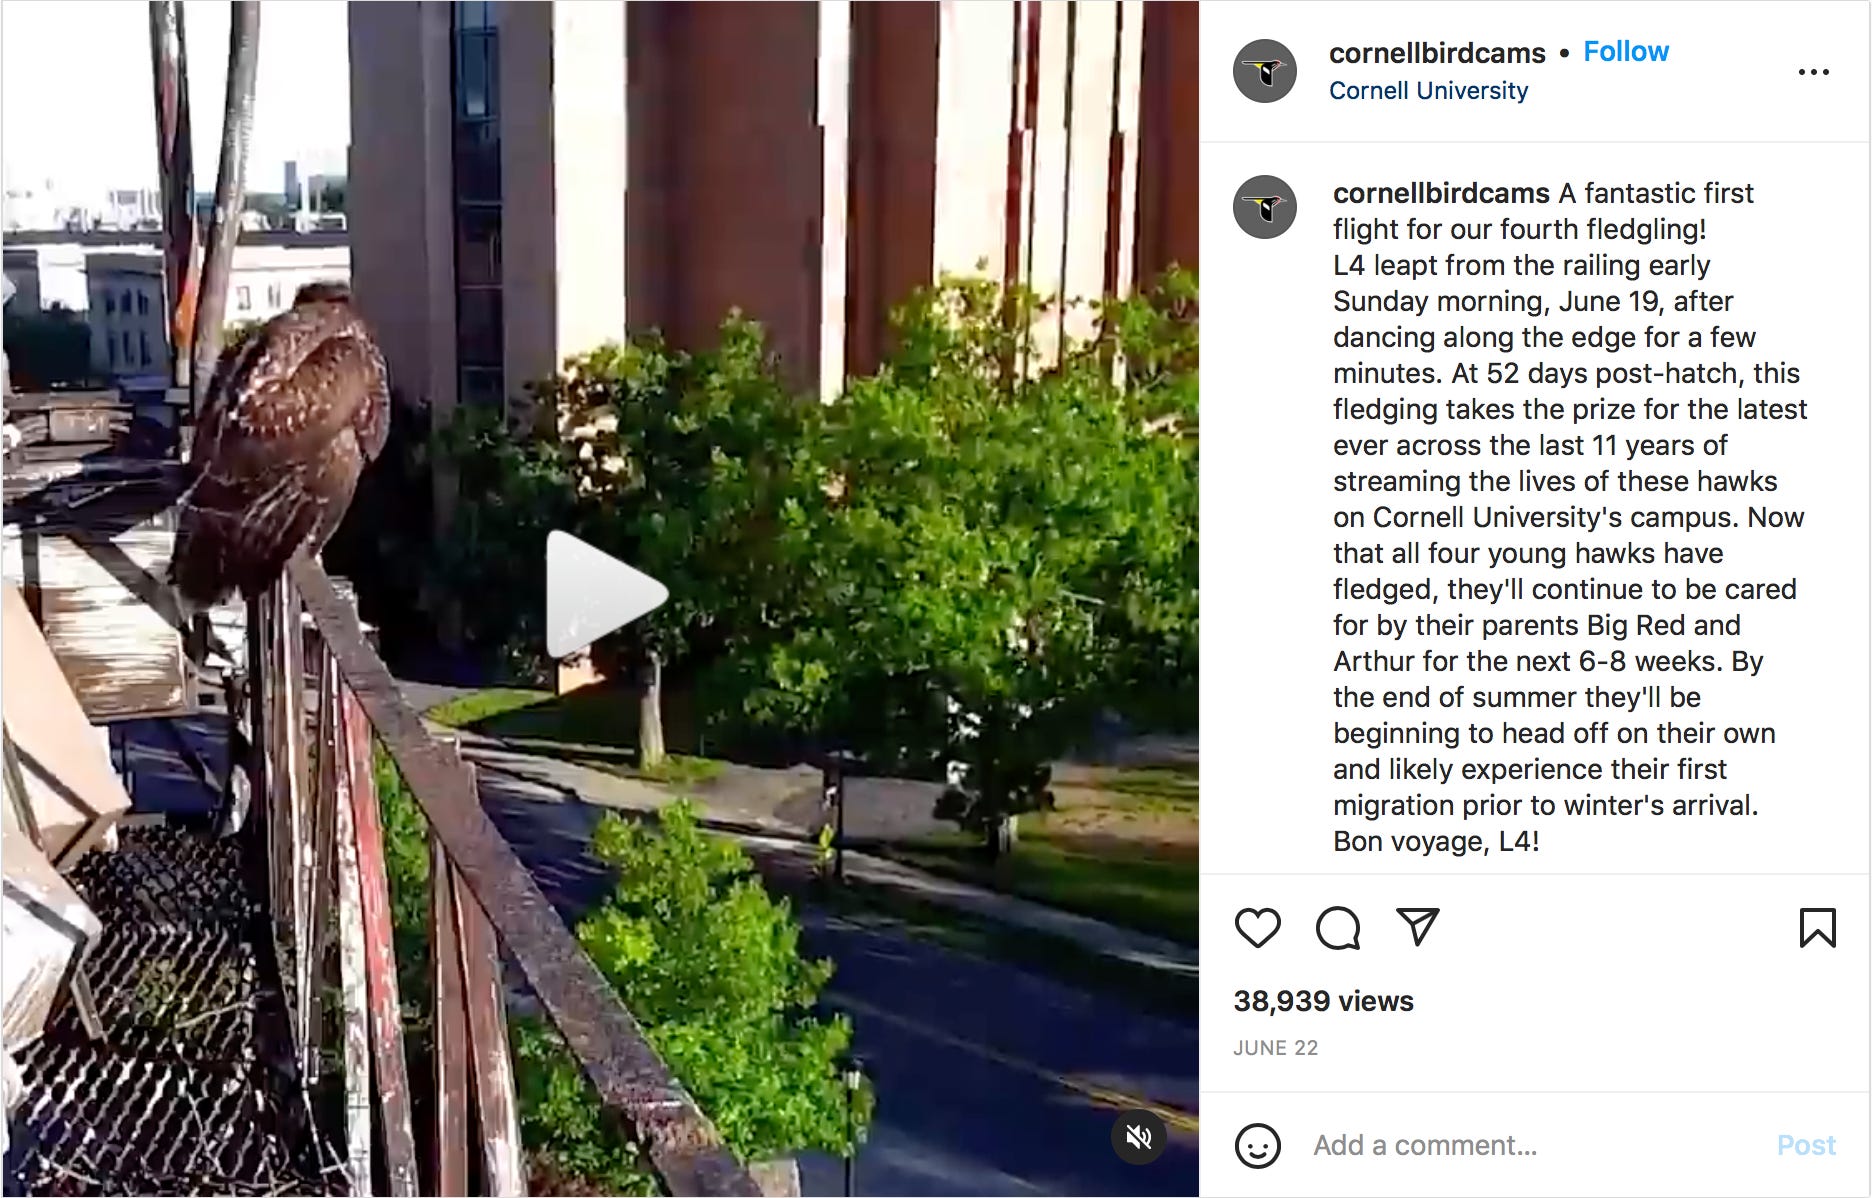The width and height of the screenshot is (1872, 1198).
Task: Open comments via the speech bubble icon
Action: (1338, 928)
